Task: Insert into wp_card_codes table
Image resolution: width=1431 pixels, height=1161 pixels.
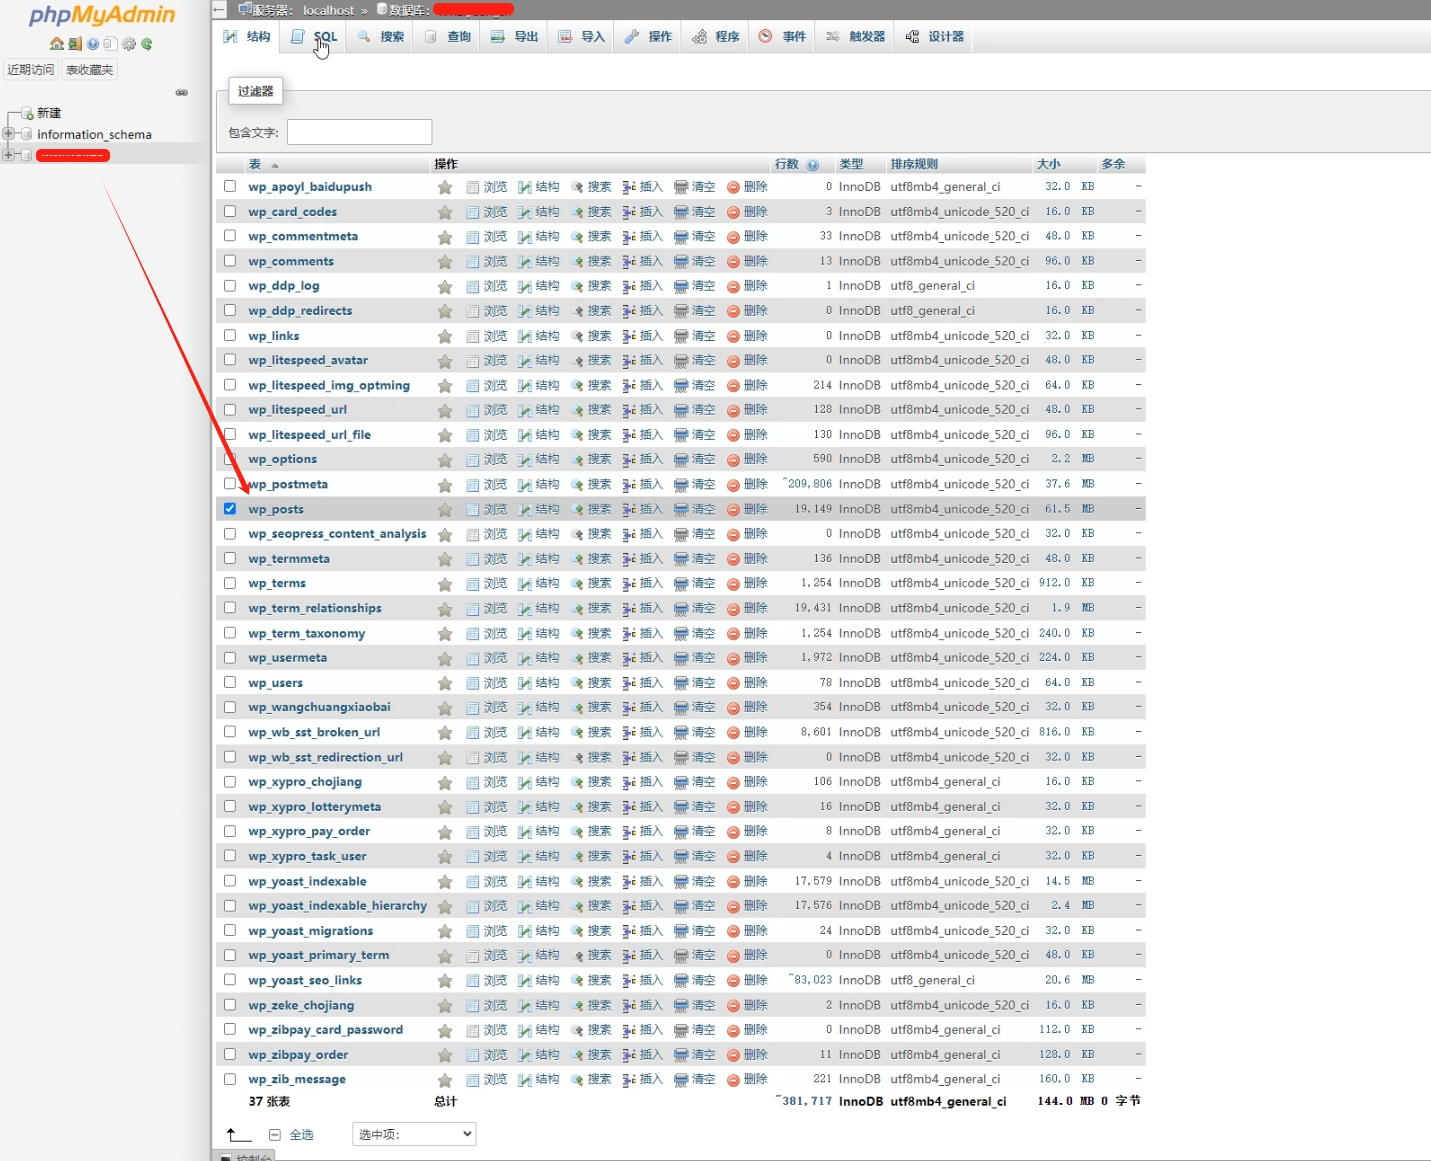Action: click(x=643, y=212)
